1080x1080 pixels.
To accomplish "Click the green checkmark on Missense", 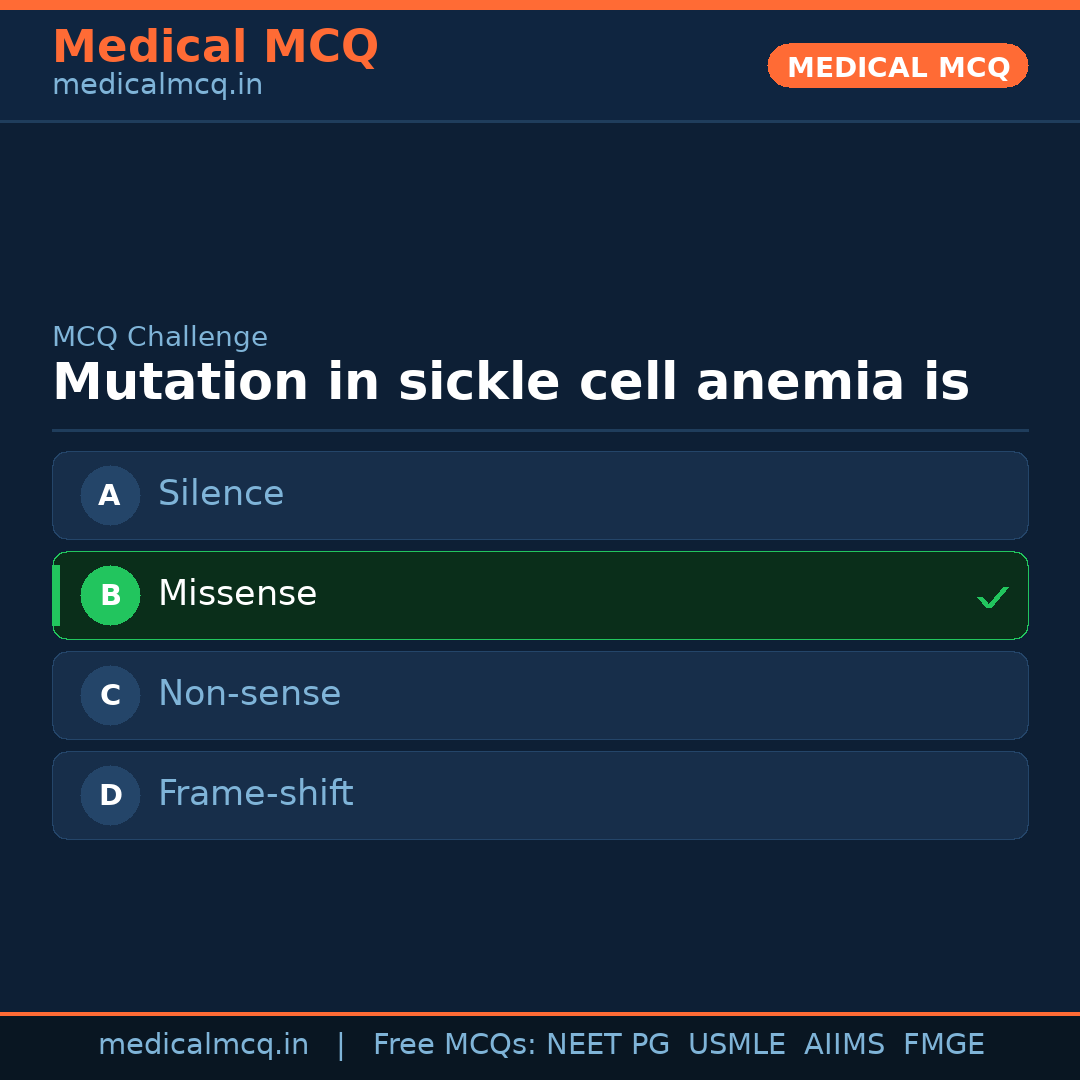I will 992,598.
